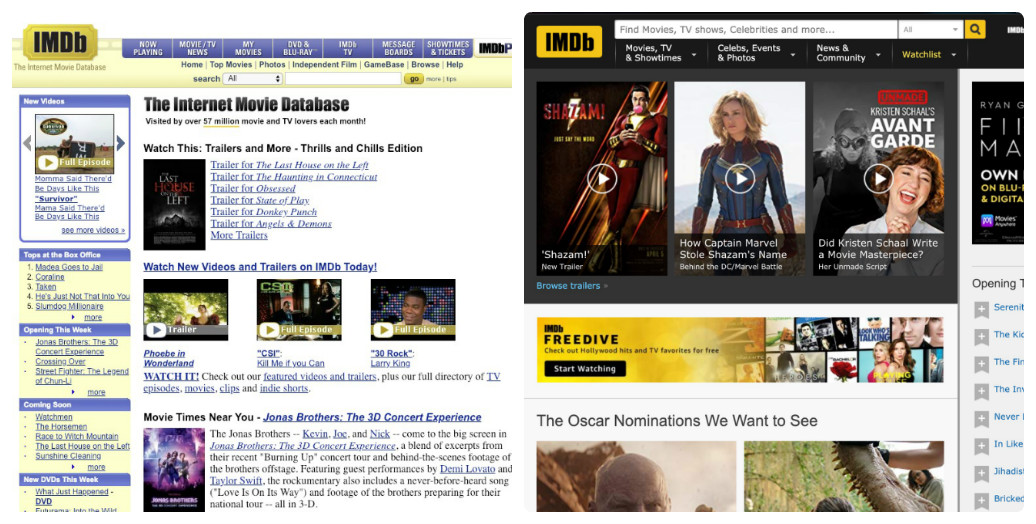Open the Message Boards tab
The image size is (1036, 524).
point(398,48)
